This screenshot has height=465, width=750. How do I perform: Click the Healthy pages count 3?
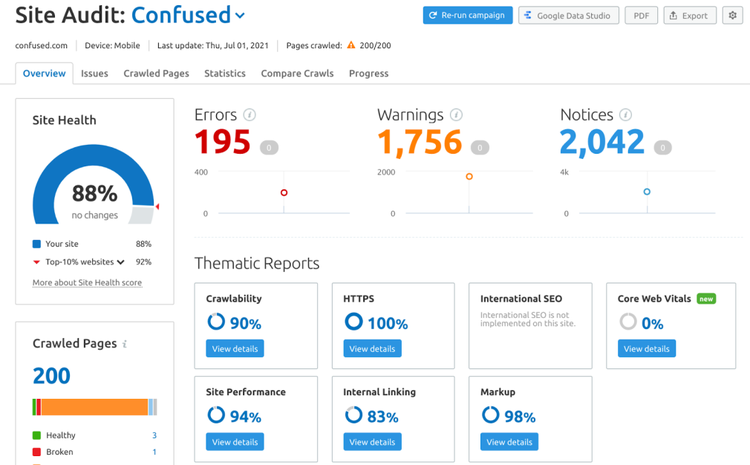click(x=154, y=435)
